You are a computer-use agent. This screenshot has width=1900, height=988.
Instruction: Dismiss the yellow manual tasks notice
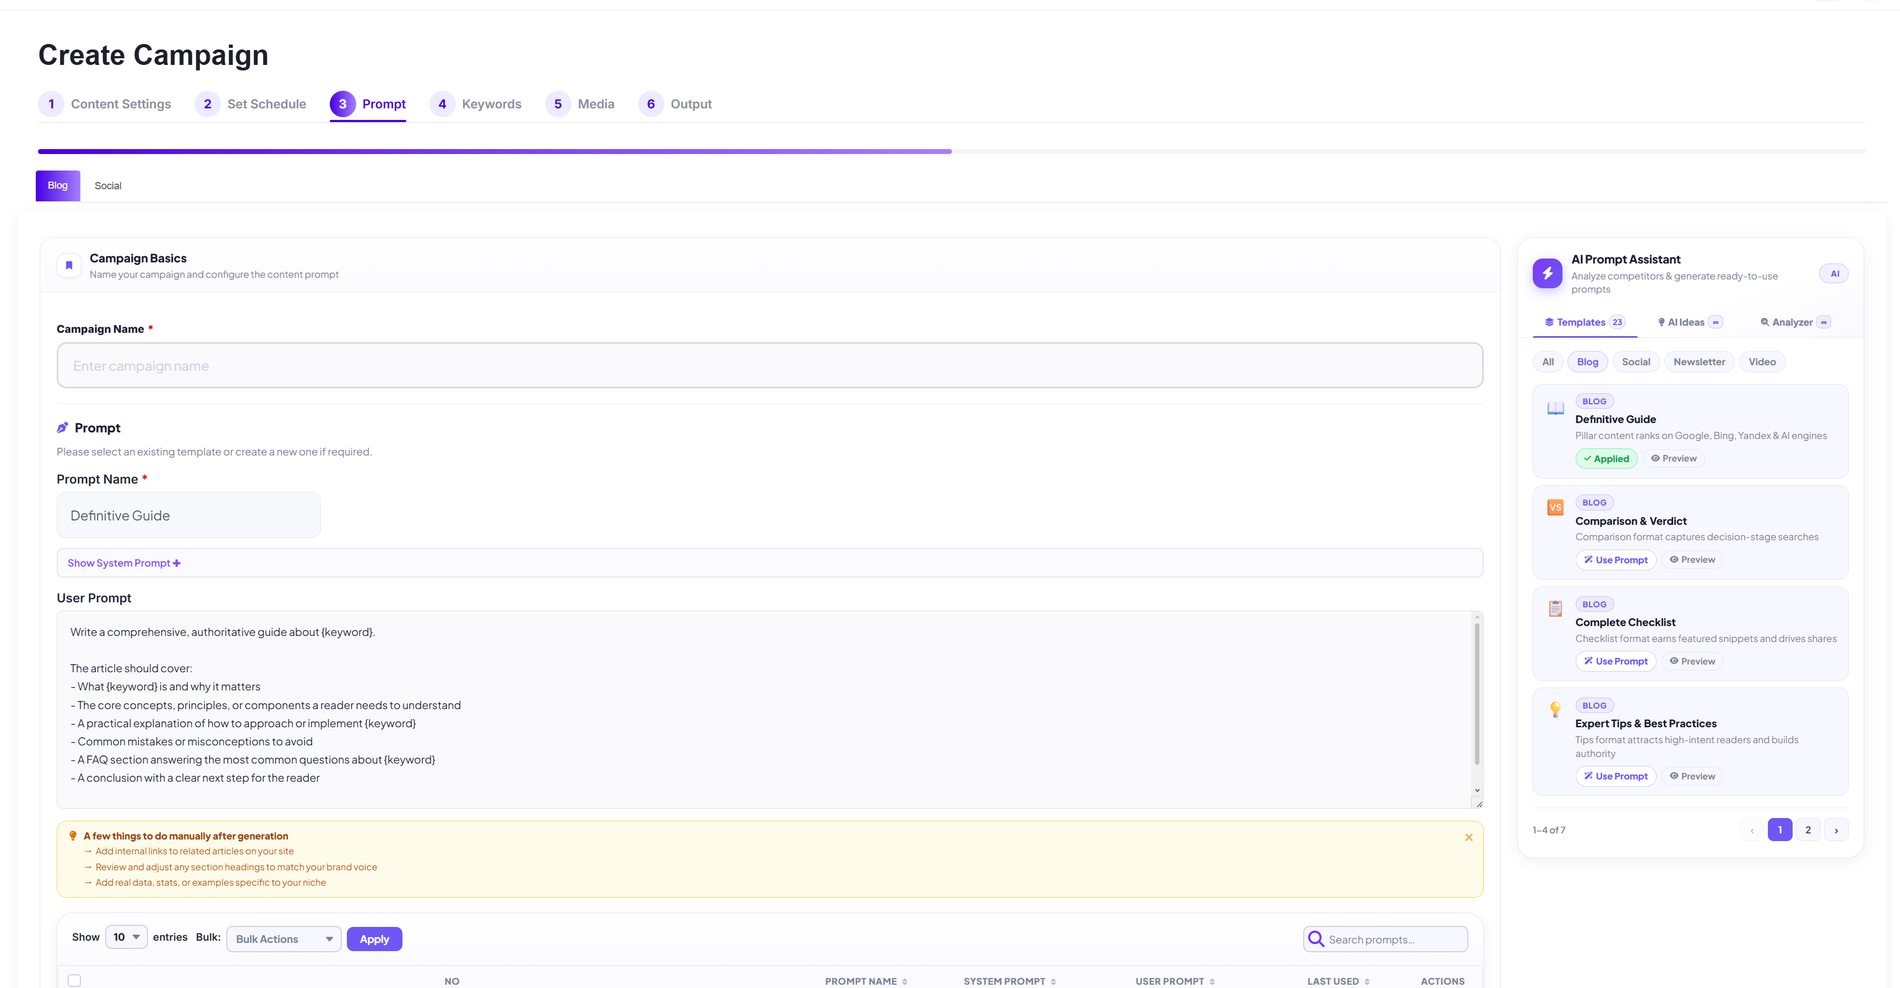[x=1468, y=838]
